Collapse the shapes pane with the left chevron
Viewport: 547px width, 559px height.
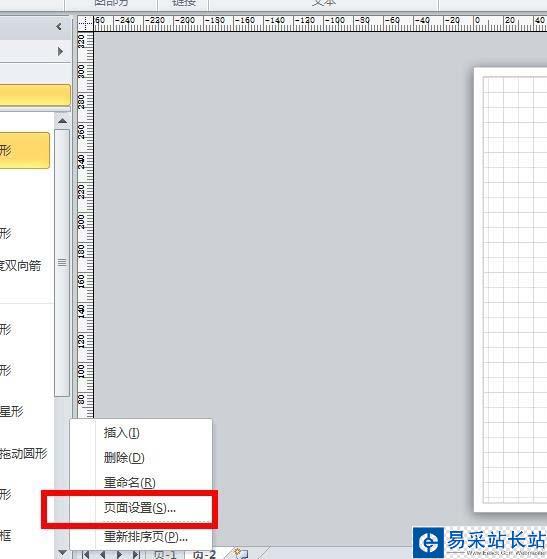pos(59,27)
